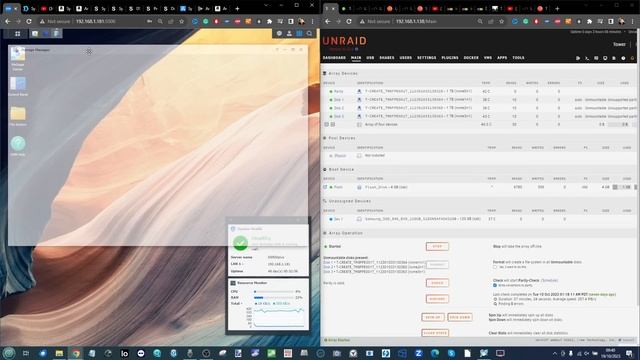The image size is (640, 360).
Task: Open File Station on DSM desktop
Action: [18, 116]
